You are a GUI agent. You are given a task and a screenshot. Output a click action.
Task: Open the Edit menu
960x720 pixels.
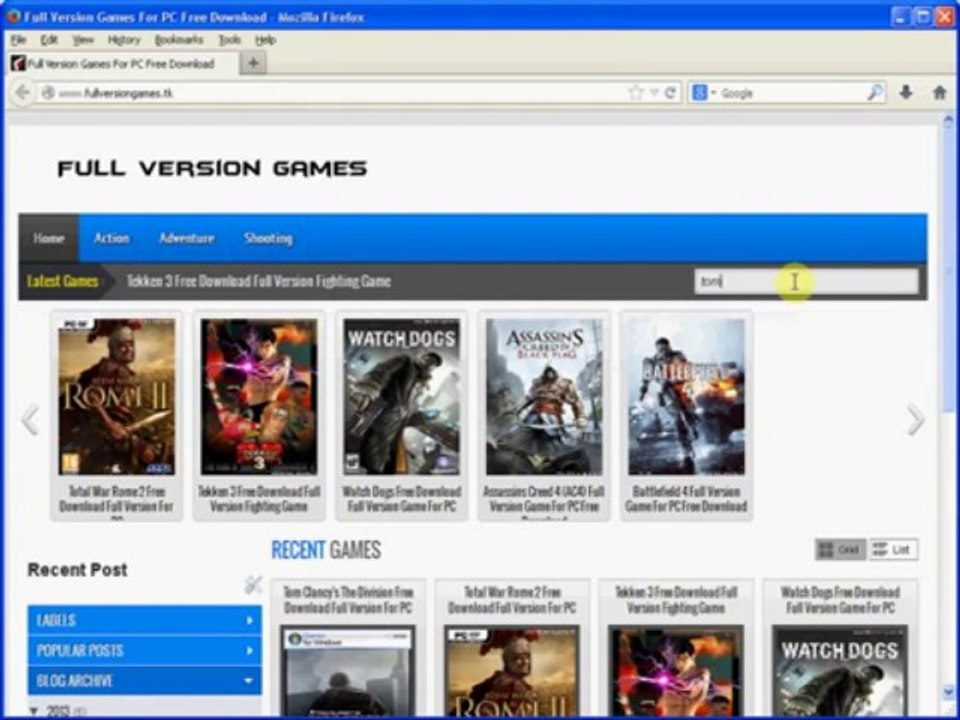[x=49, y=40]
